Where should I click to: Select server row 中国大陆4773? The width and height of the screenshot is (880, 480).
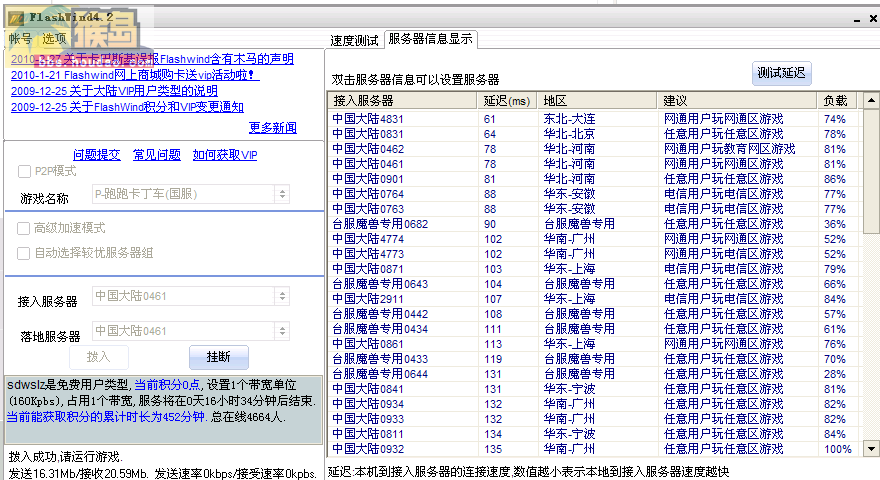point(594,254)
